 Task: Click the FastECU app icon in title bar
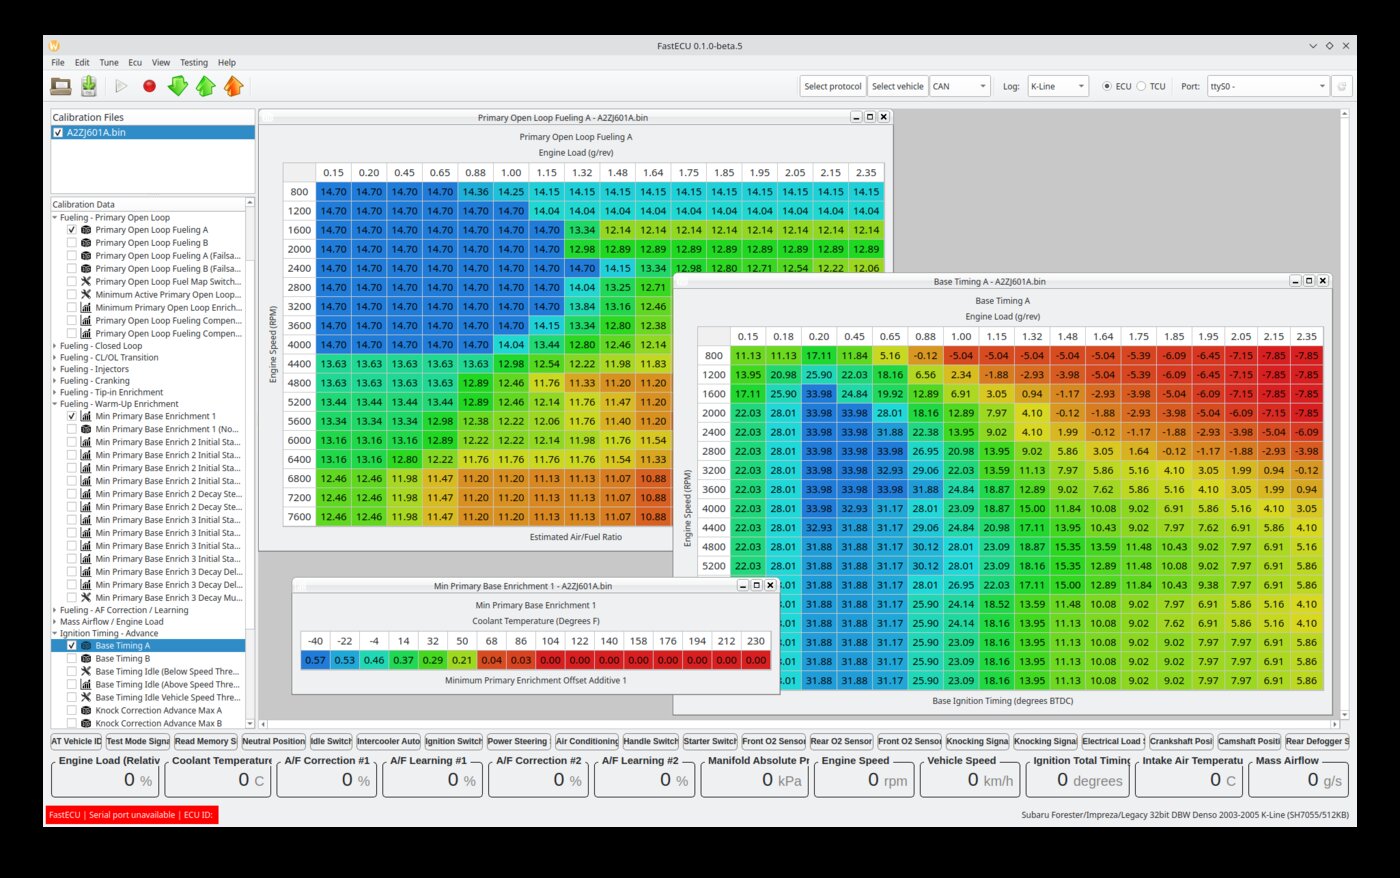(54, 46)
